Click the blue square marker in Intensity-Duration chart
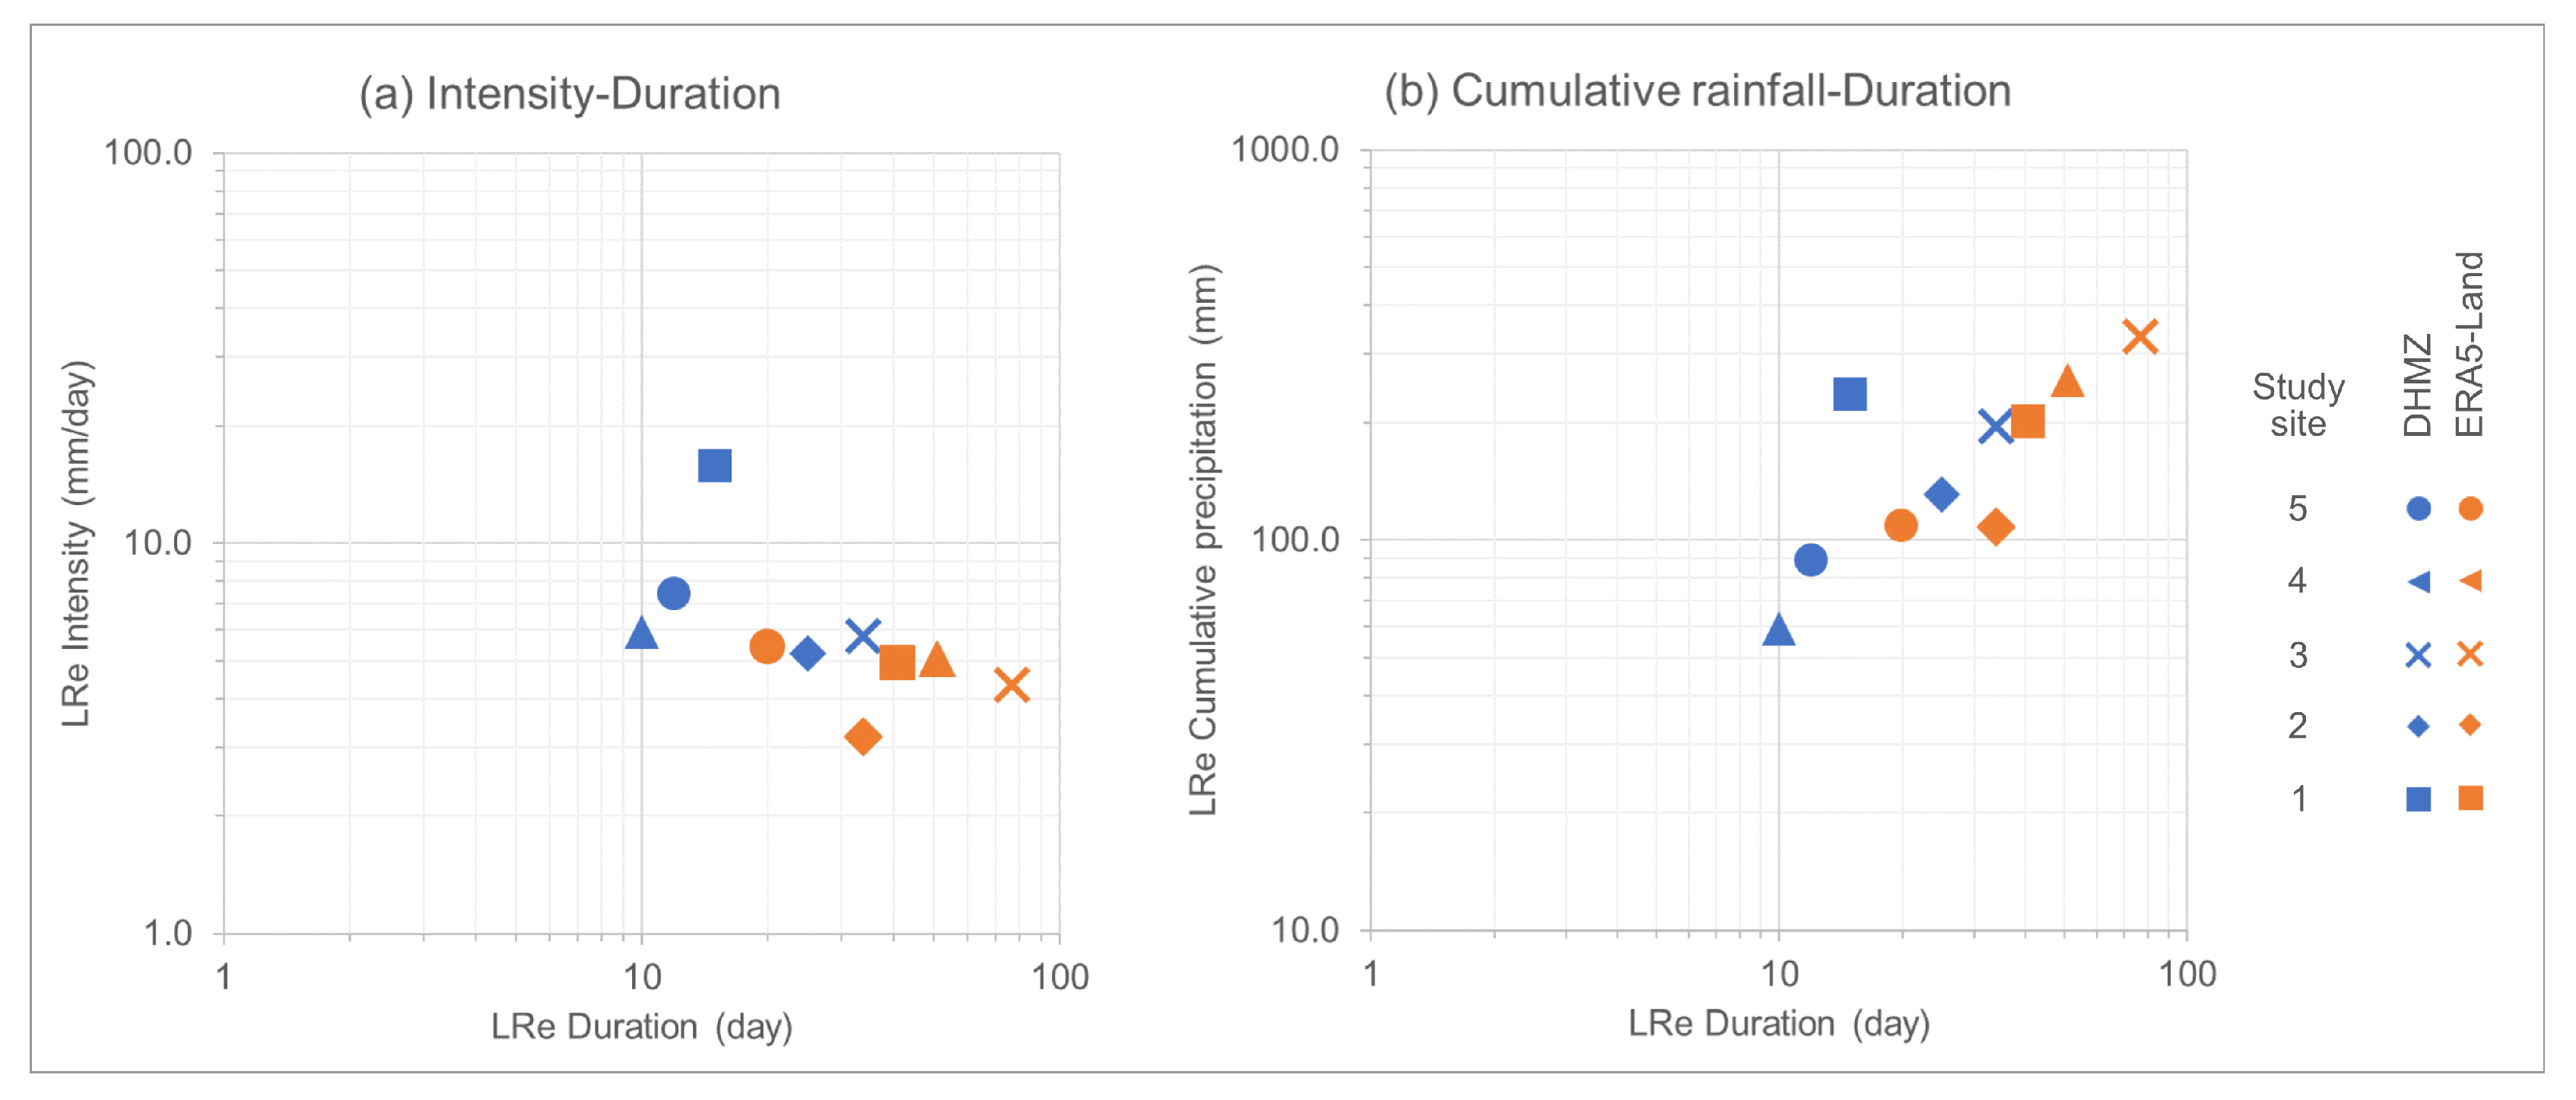 coord(715,465)
